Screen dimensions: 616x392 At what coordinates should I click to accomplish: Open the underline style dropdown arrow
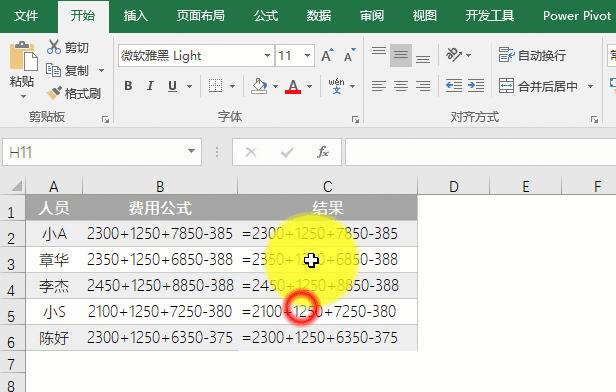[189, 86]
